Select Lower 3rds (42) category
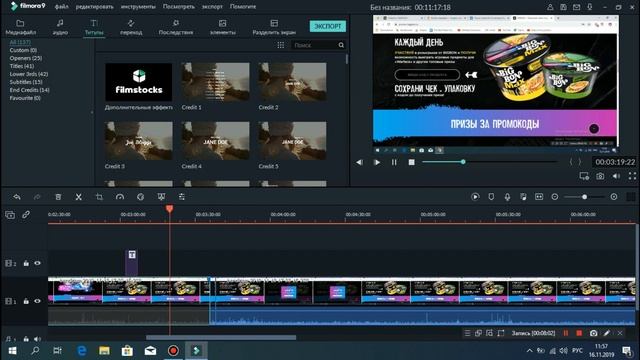The image size is (640, 360). tap(29, 74)
